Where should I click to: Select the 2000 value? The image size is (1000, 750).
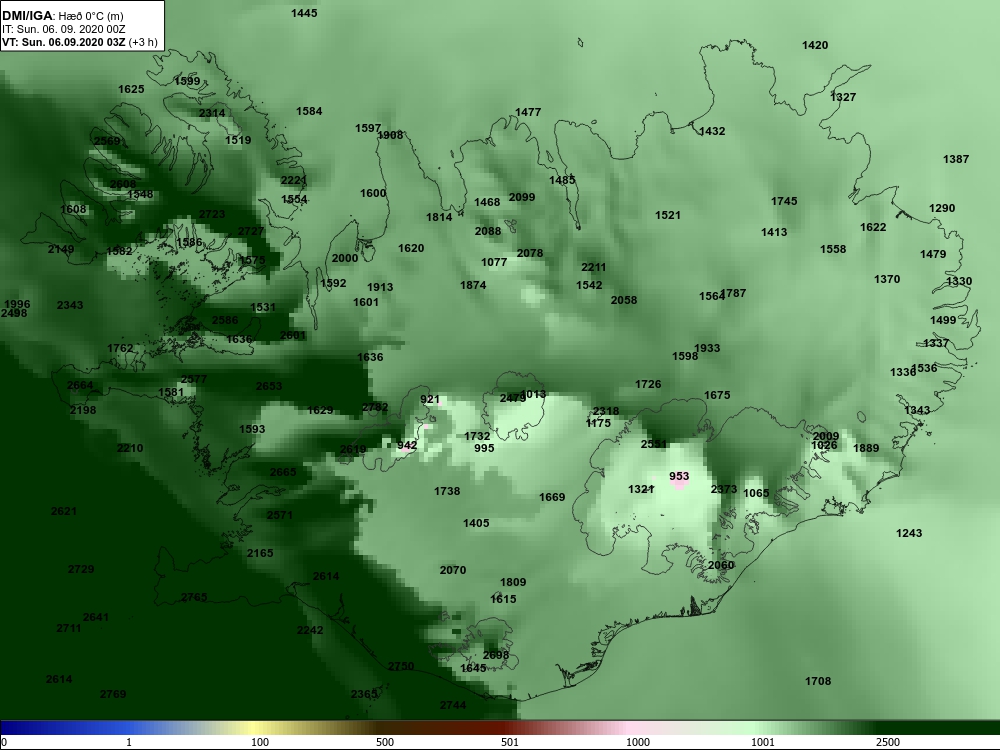345,258
